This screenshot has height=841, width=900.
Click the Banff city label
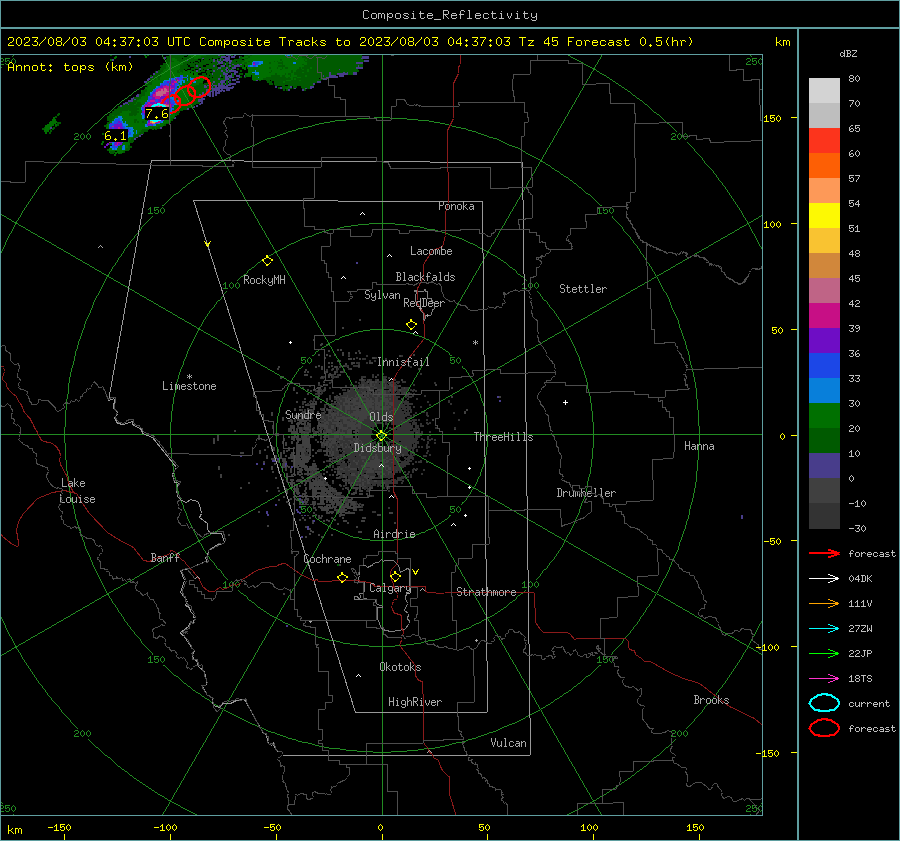[x=165, y=557]
